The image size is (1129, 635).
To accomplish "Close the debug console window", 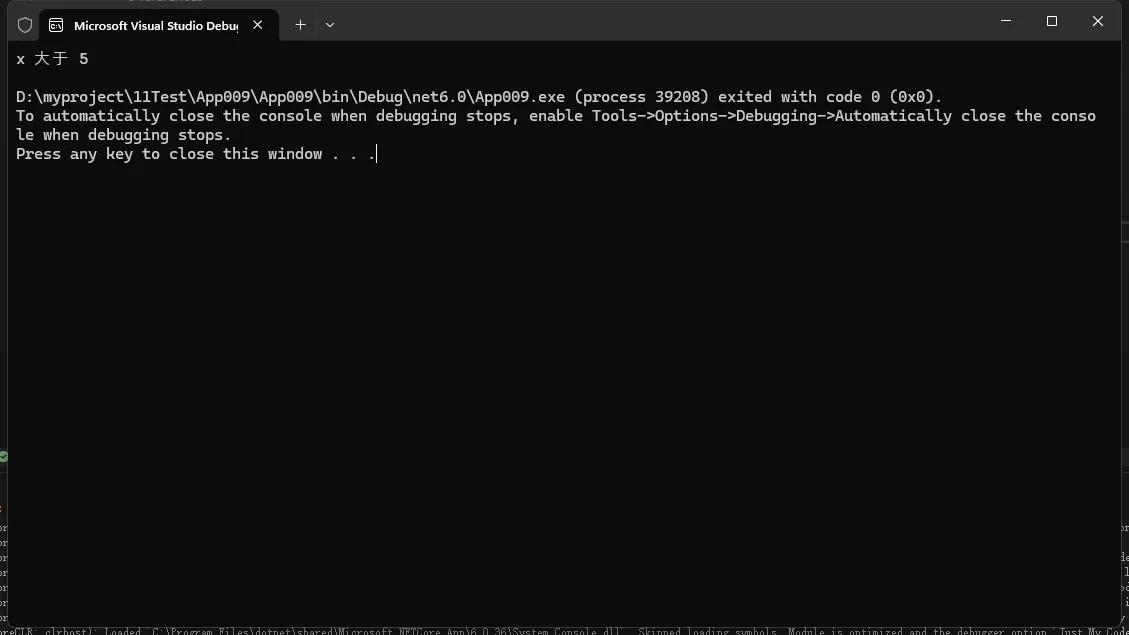I will (1098, 21).
